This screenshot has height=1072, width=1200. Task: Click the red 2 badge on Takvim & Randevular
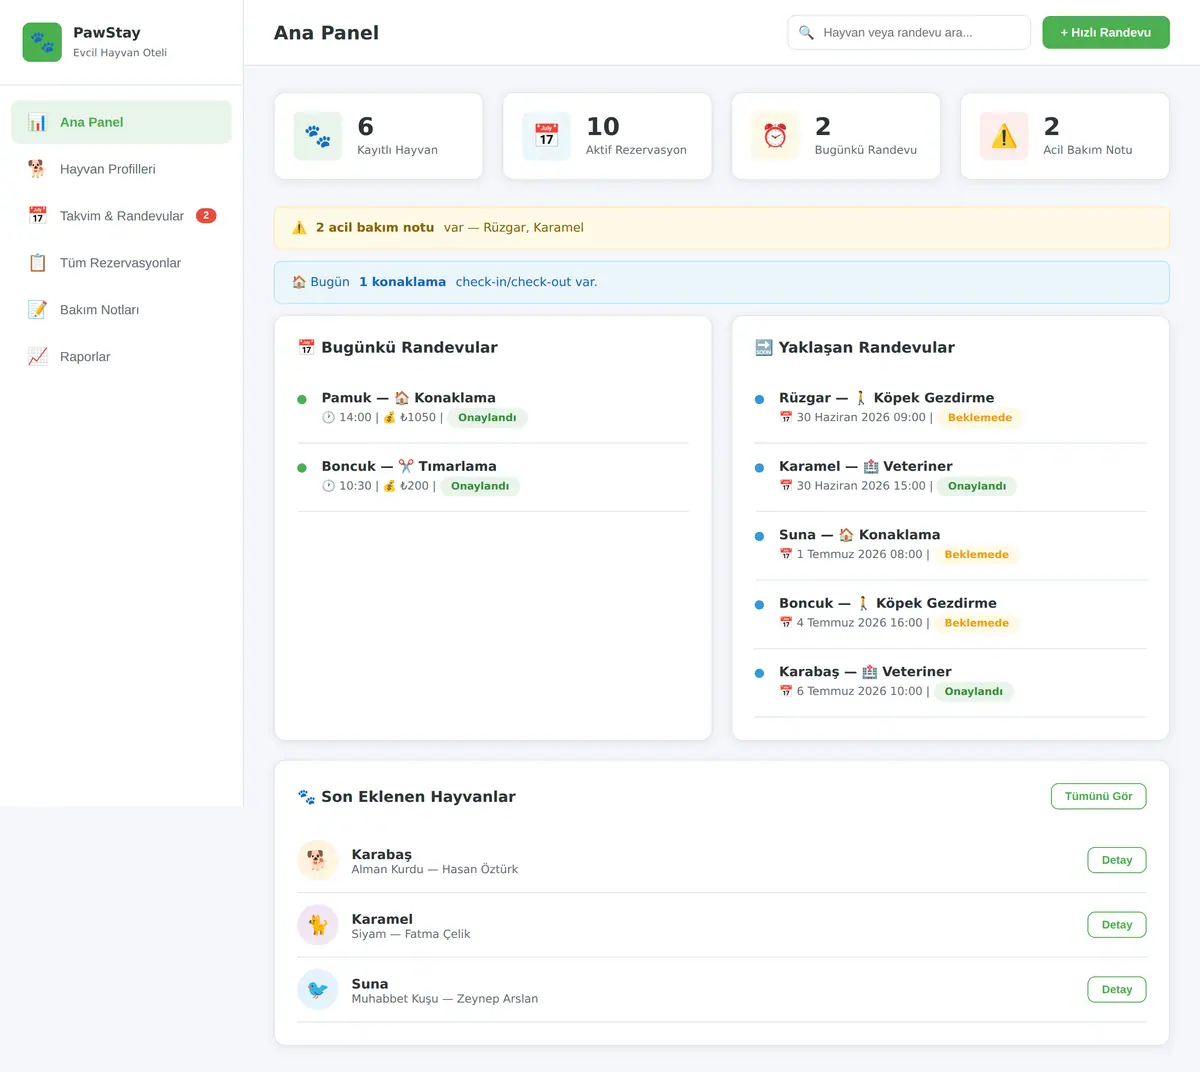point(206,216)
